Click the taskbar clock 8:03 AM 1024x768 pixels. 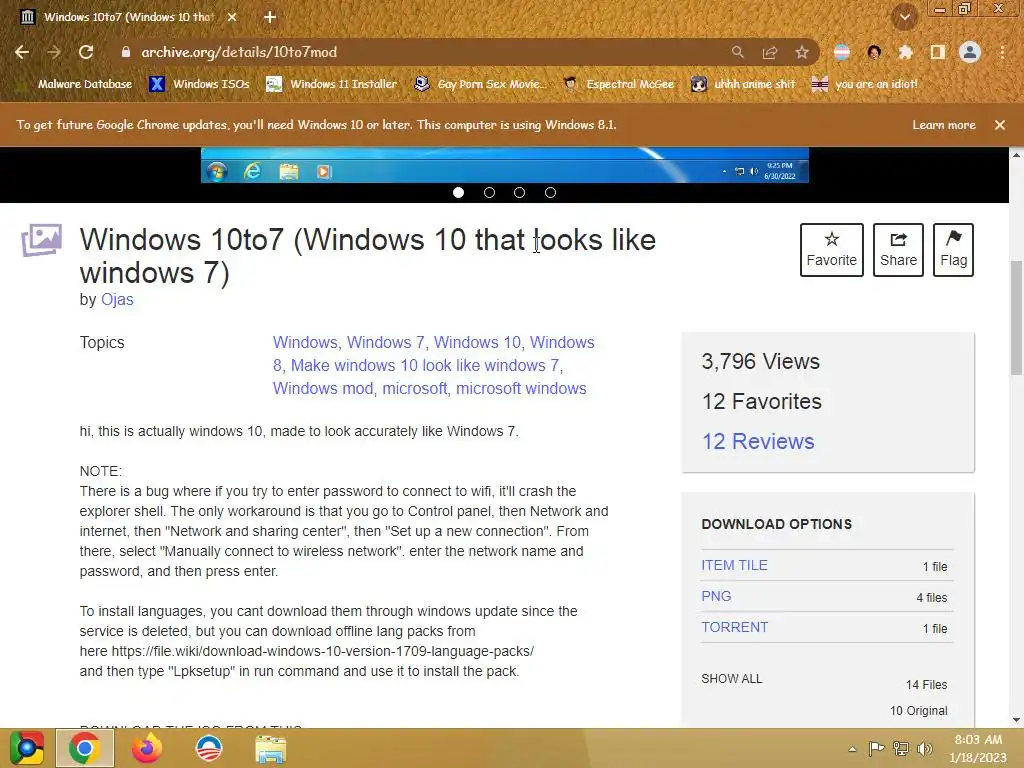click(978, 749)
